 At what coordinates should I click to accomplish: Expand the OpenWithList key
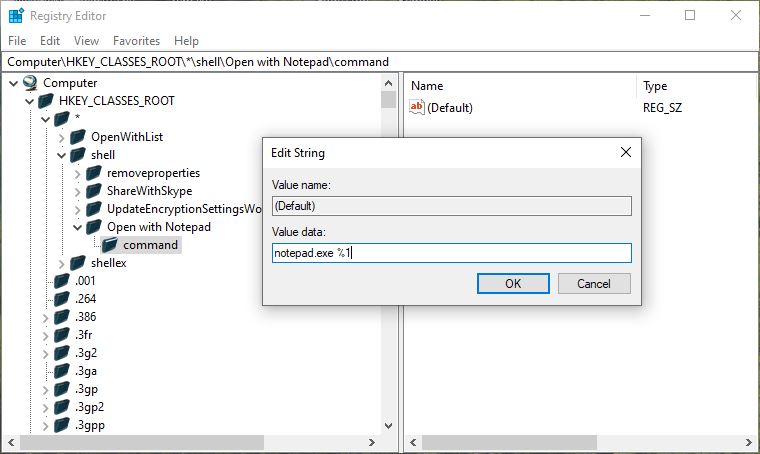[62, 137]
